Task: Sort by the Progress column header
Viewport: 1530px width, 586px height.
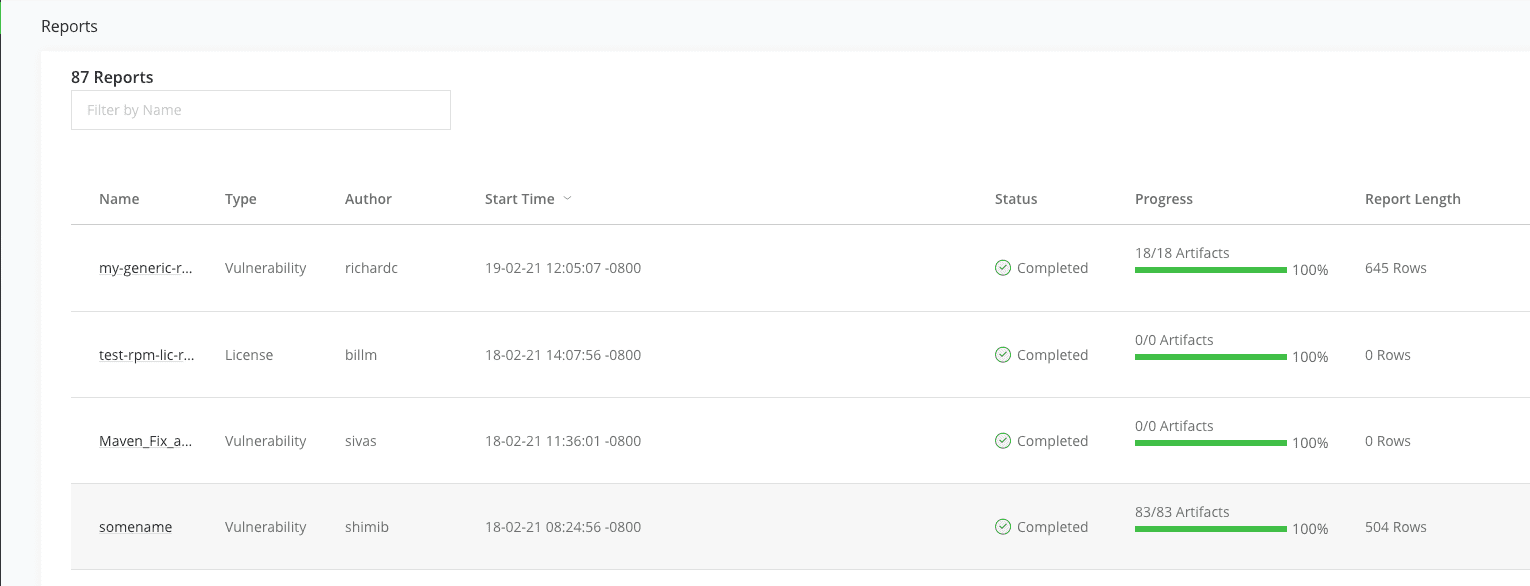Action: tap(1163, 199)
